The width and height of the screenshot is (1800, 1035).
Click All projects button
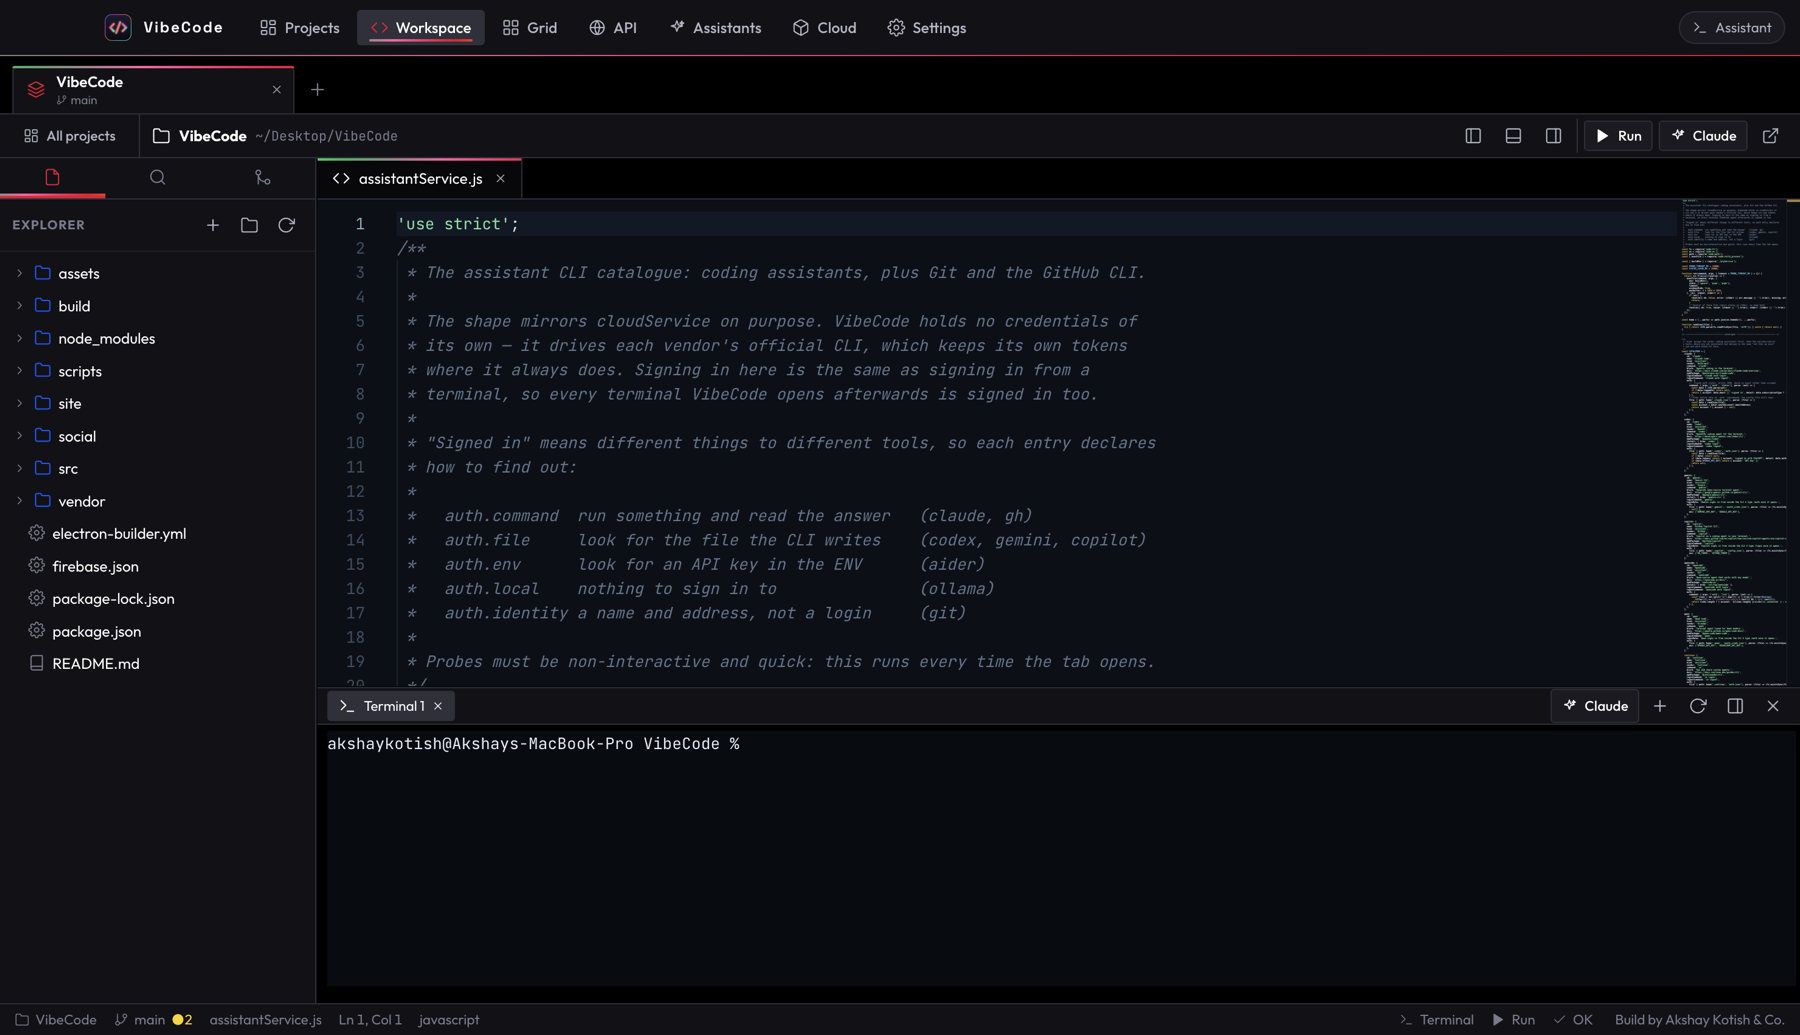(x=70, y=136)
